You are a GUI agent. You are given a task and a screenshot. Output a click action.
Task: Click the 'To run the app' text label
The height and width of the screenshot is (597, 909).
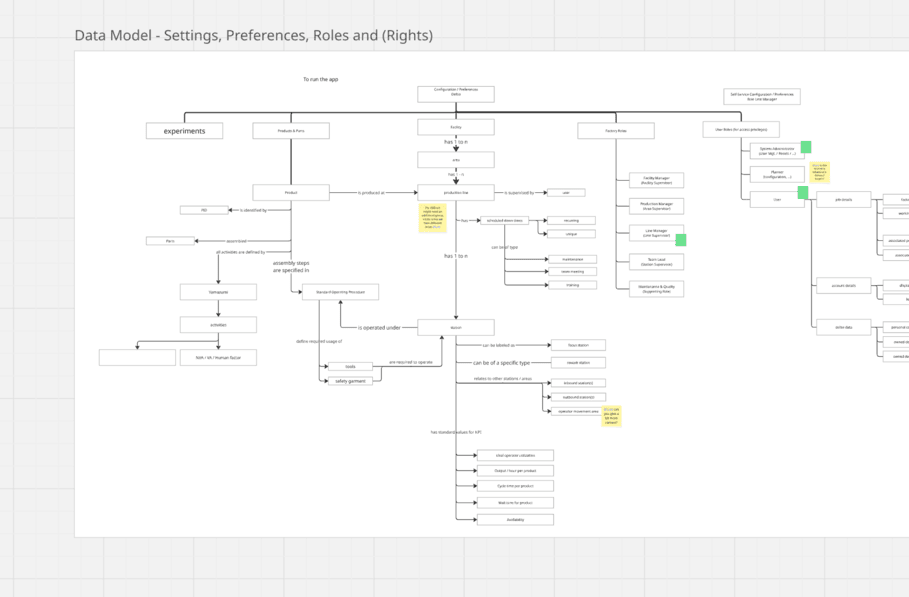[x=321, y=79]
